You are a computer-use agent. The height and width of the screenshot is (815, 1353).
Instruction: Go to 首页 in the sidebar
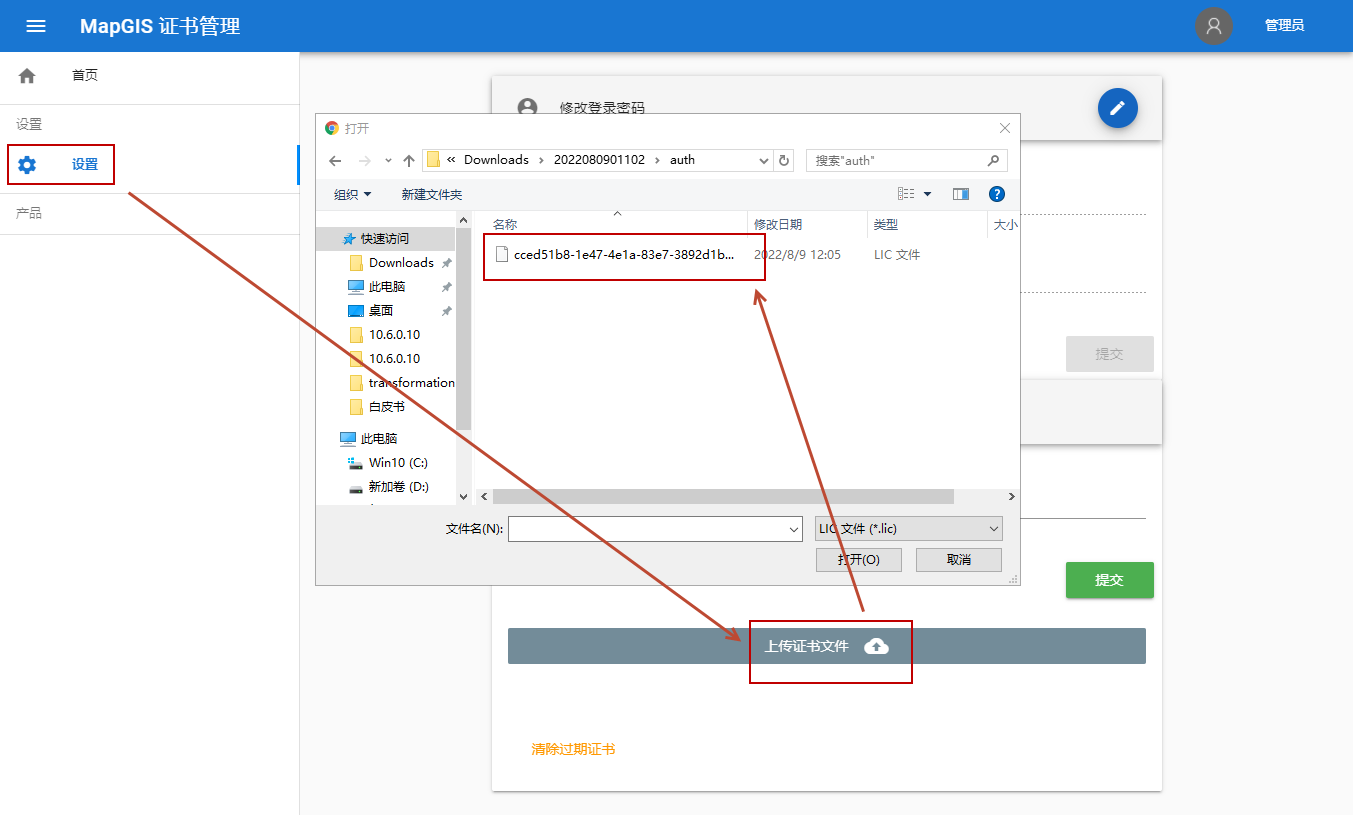85,76
